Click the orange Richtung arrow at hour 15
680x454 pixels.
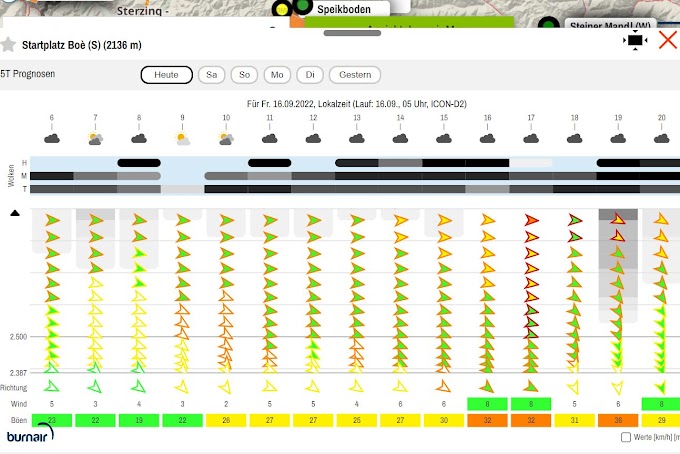click(443, 385)
